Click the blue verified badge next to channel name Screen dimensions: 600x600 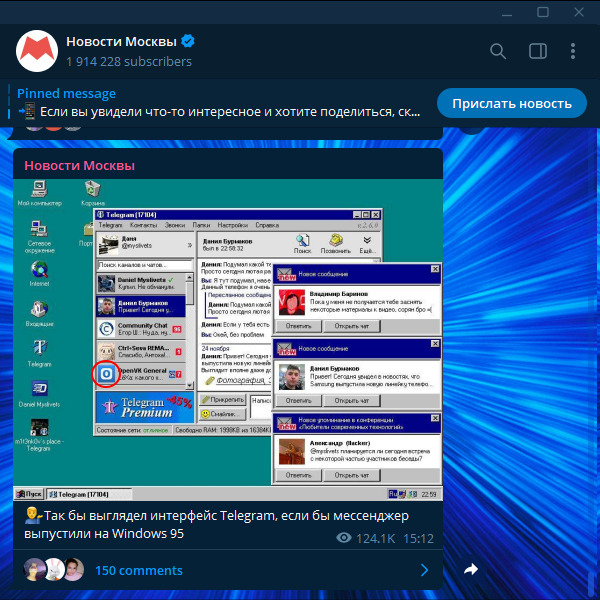(x=188, y=41)
